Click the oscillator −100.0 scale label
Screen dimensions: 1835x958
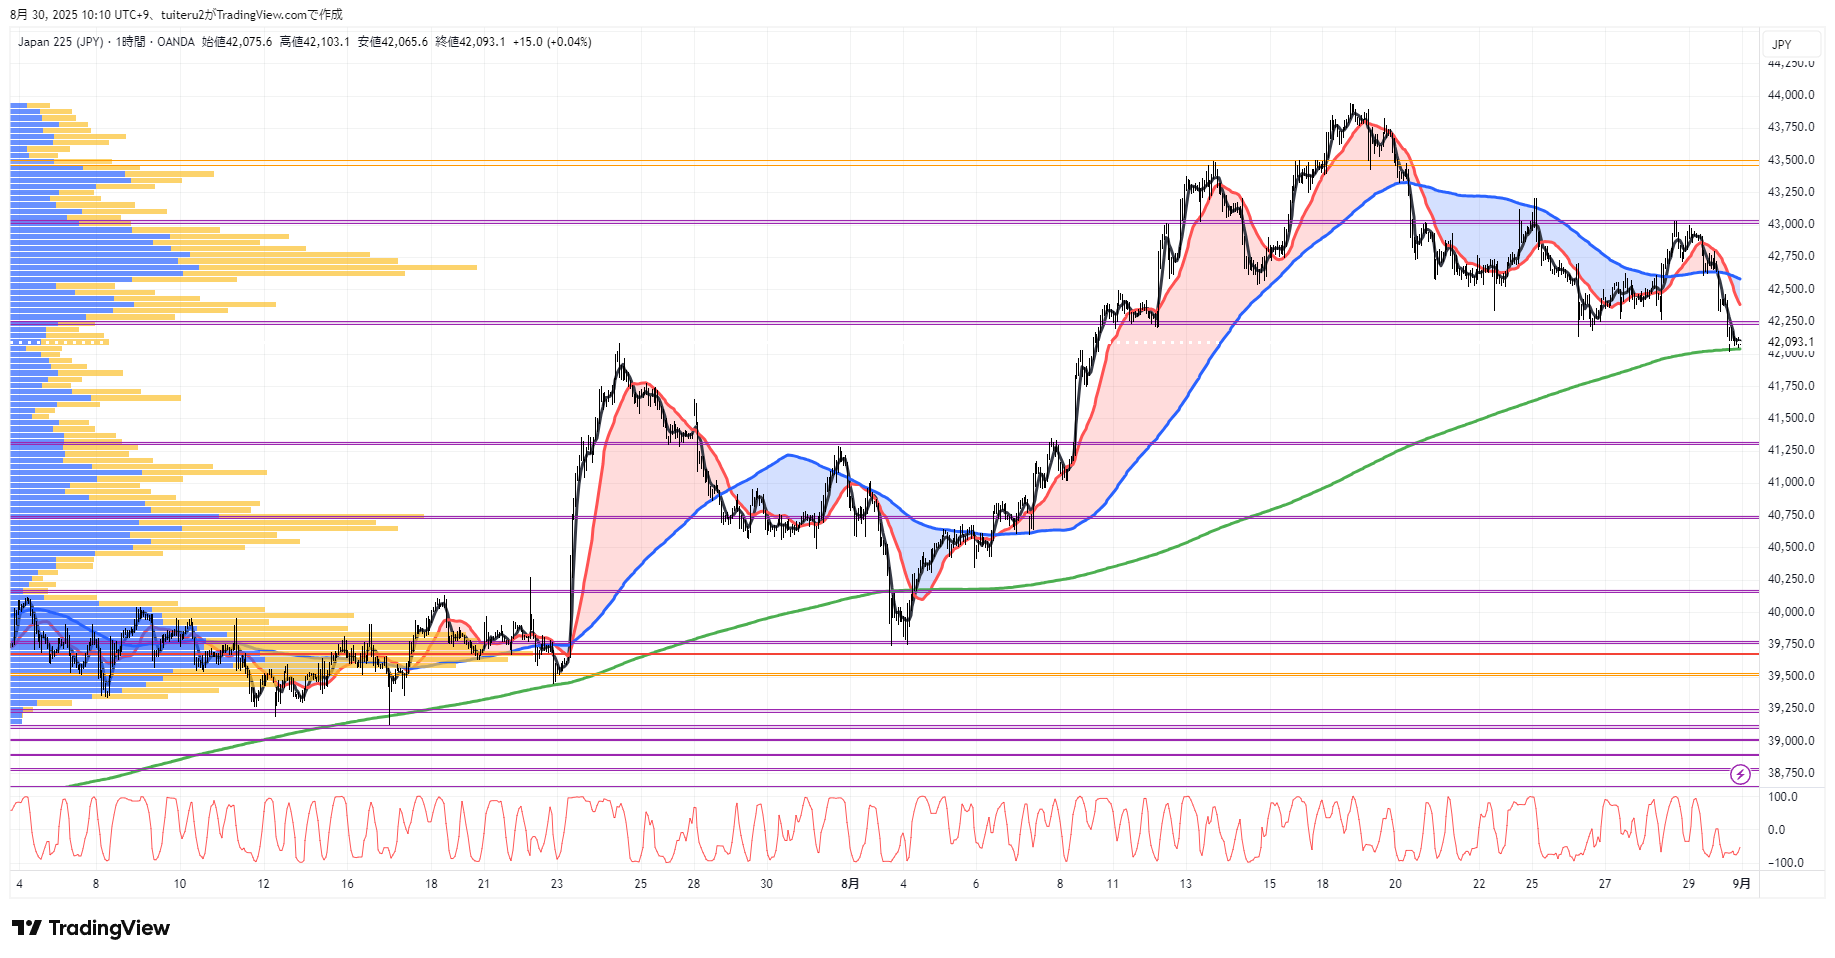point(1786,863)
